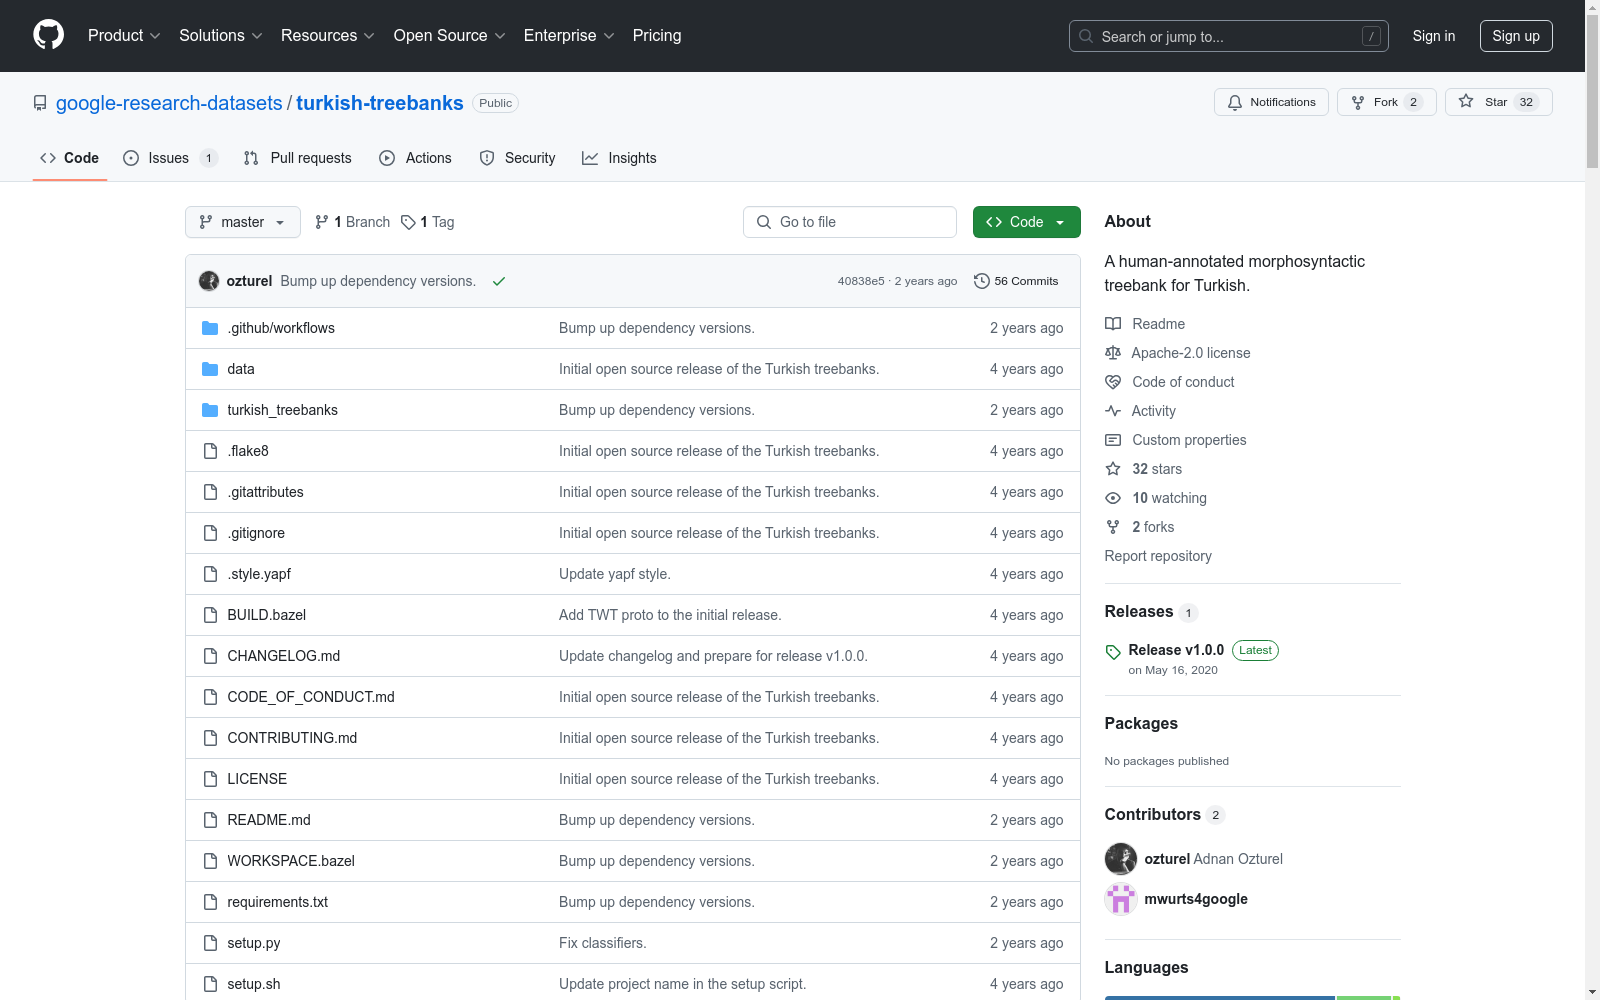Click the history clock icon beside 56 Commits
Screen dimensions: 1600x1000
(982, 281)
